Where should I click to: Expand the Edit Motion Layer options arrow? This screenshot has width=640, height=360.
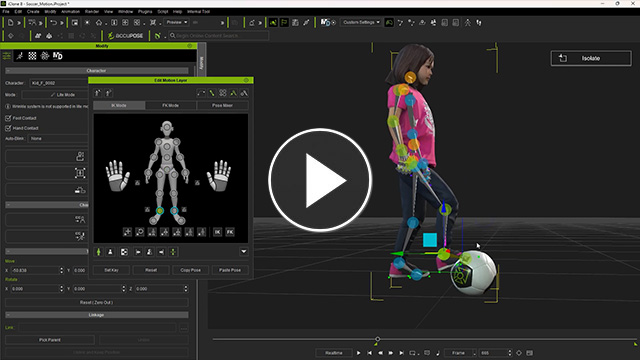[244, 251]
